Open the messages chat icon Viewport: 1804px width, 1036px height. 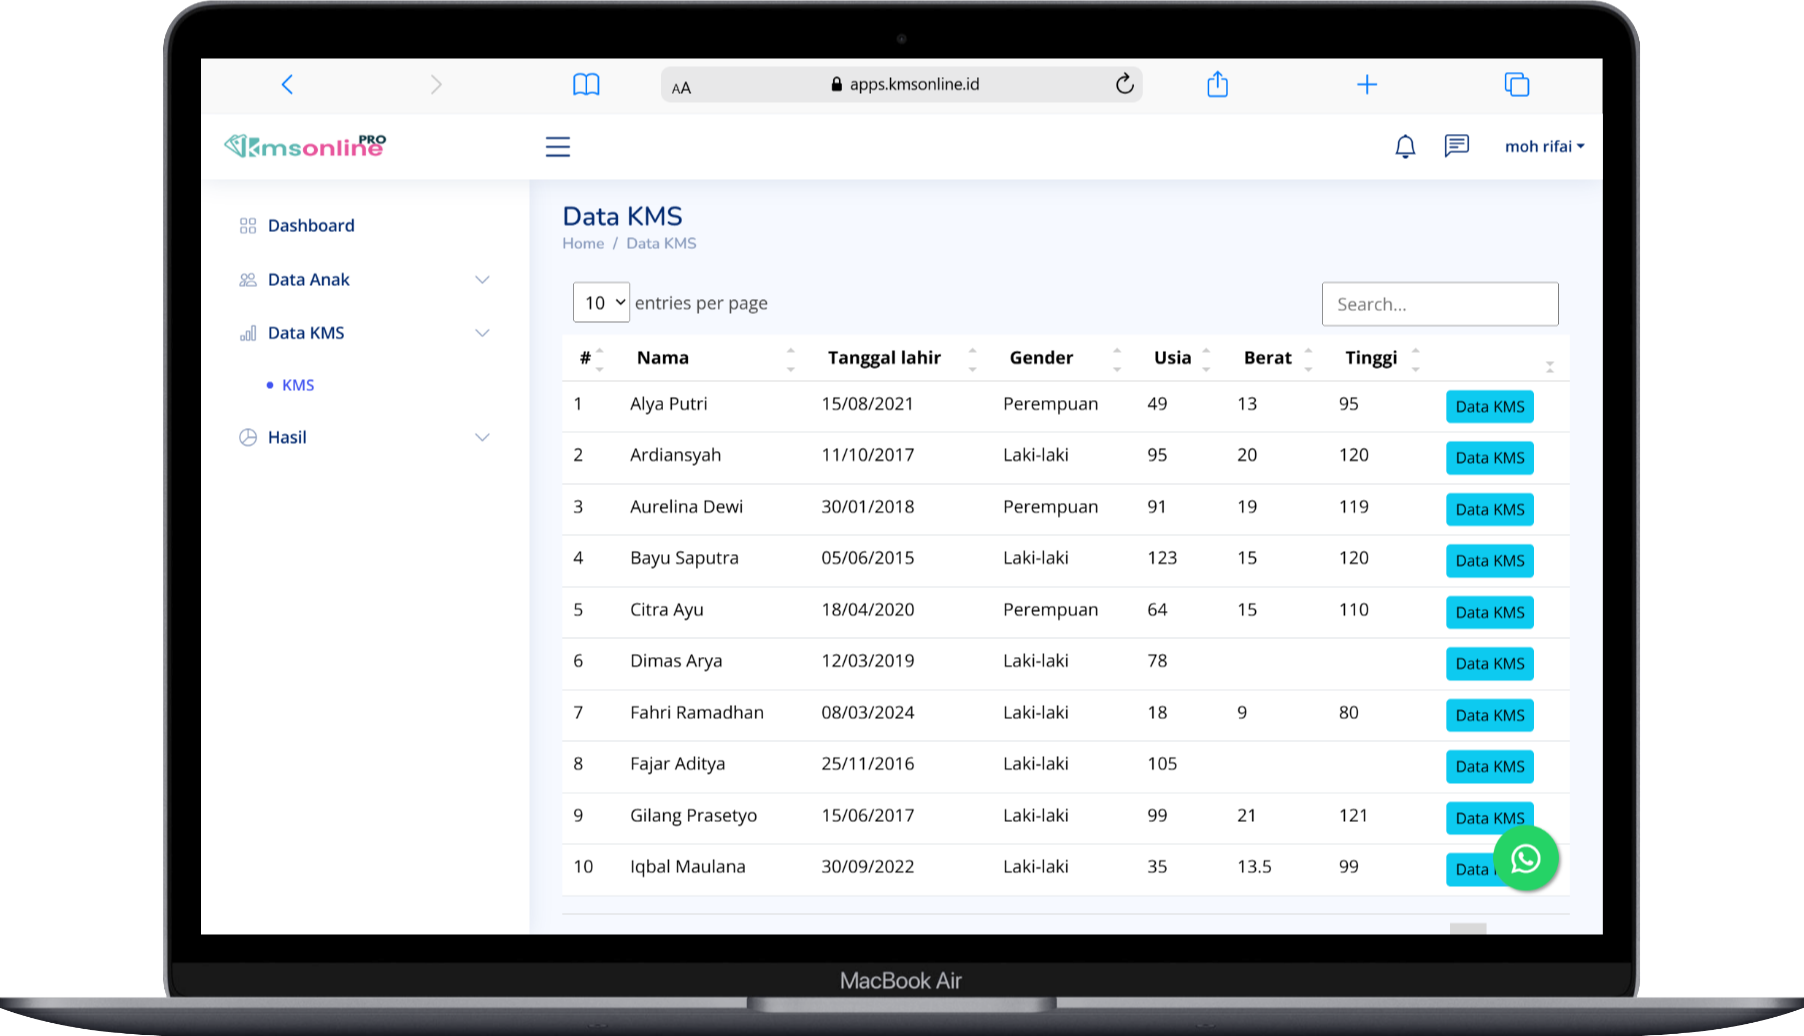(x=1456, y=146)
